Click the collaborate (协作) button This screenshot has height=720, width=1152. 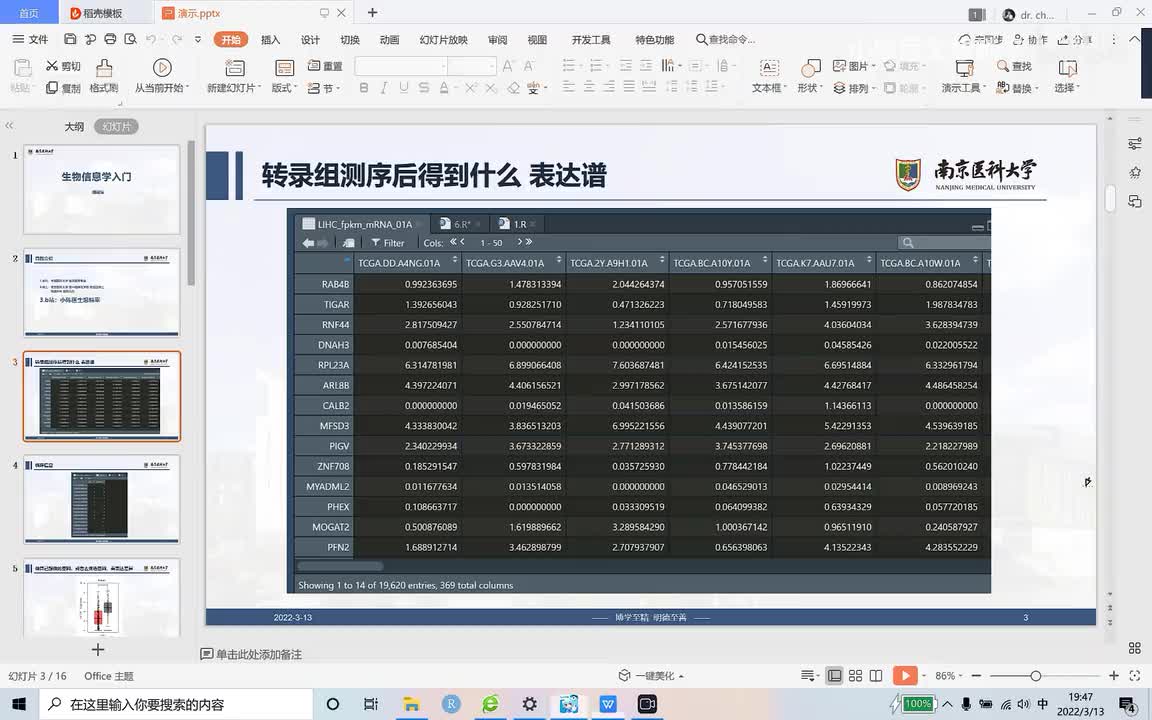(x=1030, y=40)
